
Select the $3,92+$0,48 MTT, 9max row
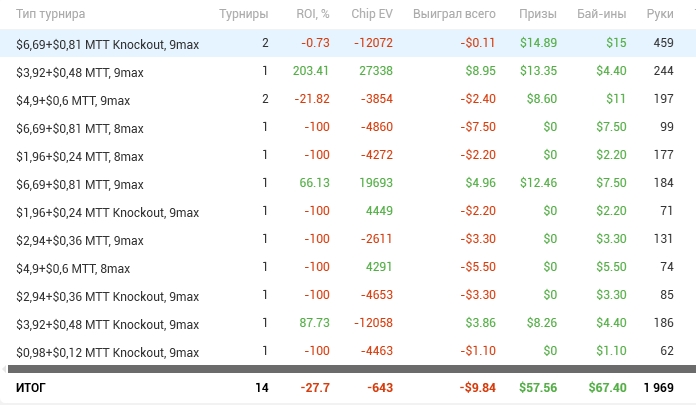(x=81, y=71)
